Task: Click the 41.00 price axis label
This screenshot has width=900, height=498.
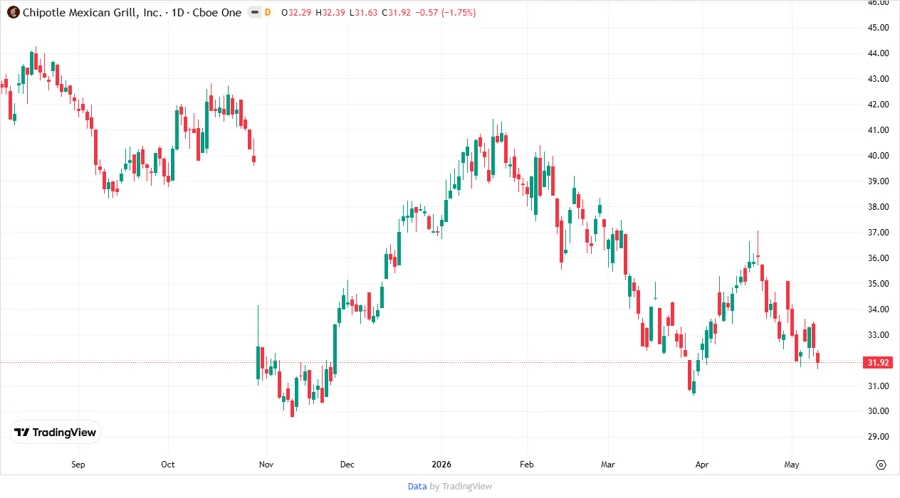Action: (878, 130)
